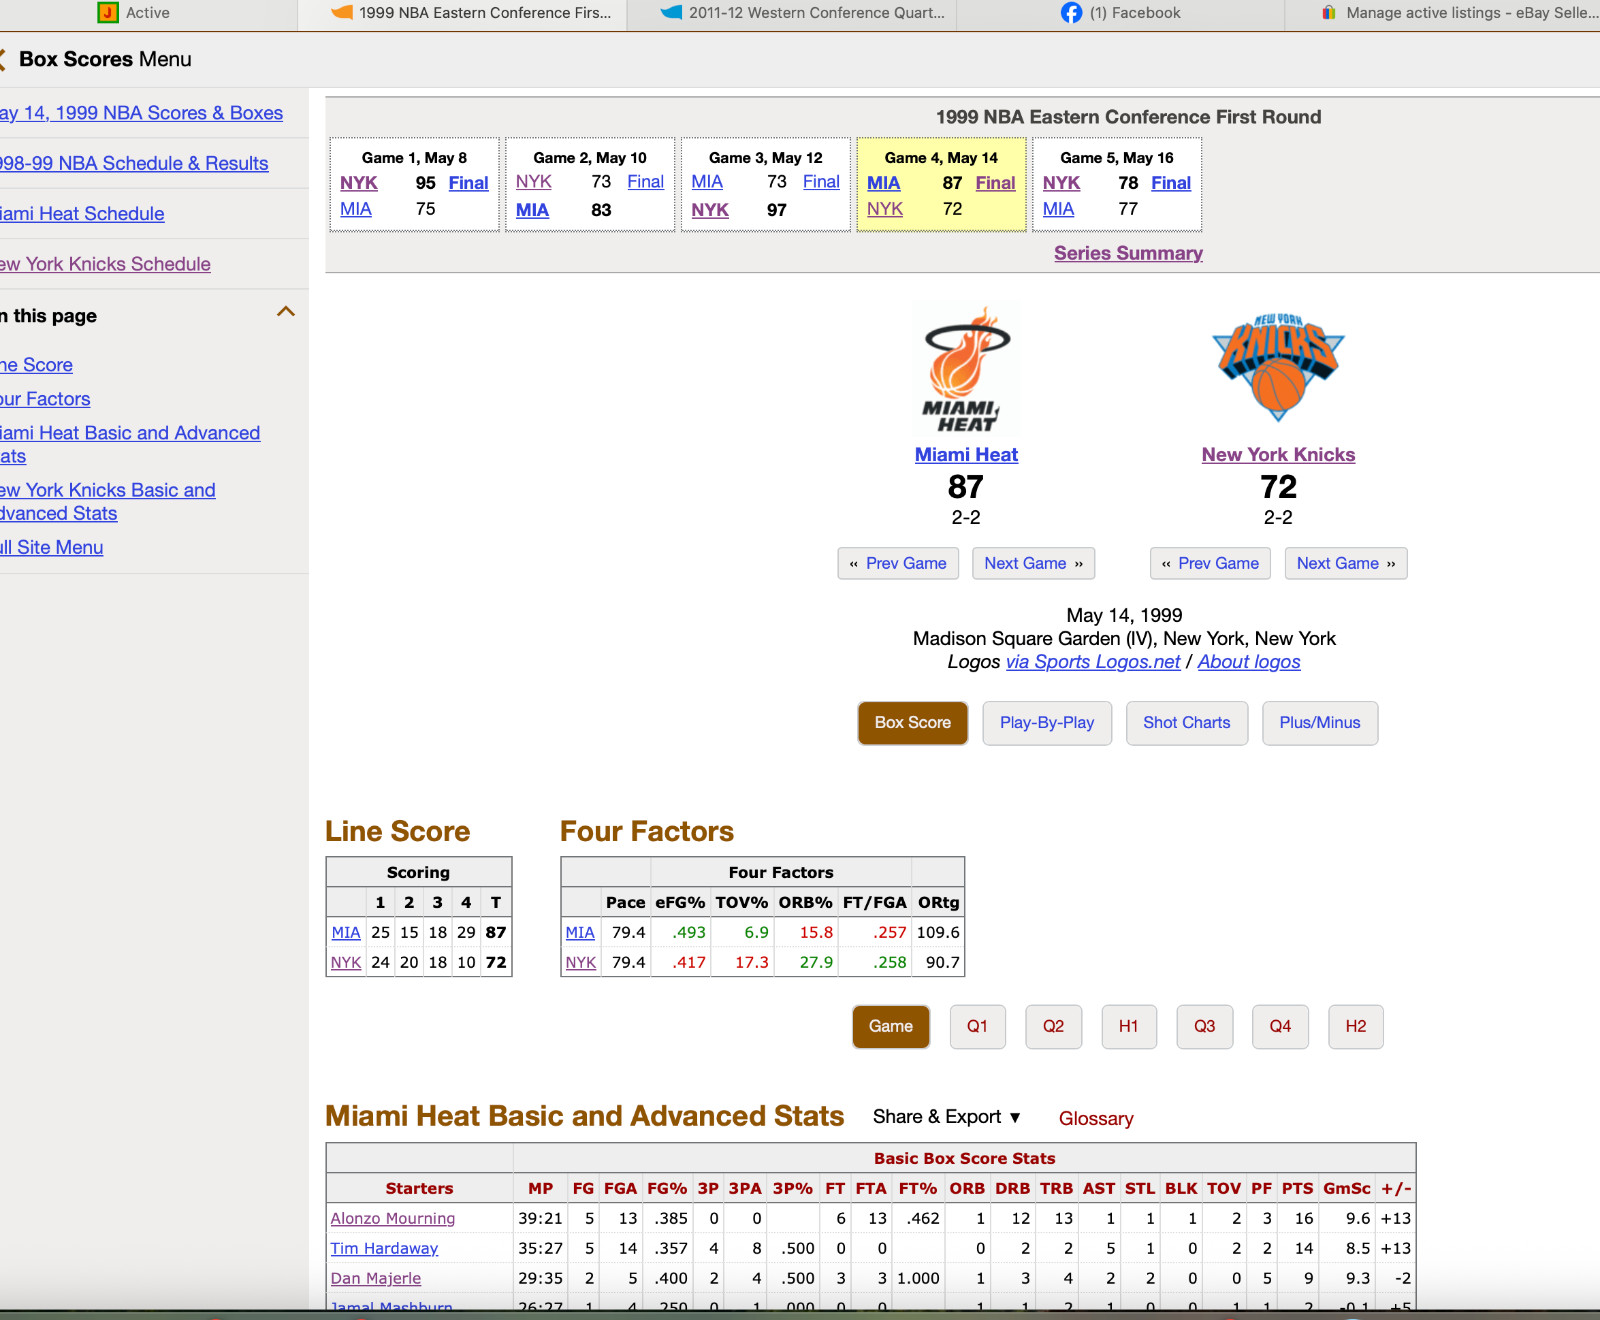Click NYK link in Line Score table

tap(346, 963)
